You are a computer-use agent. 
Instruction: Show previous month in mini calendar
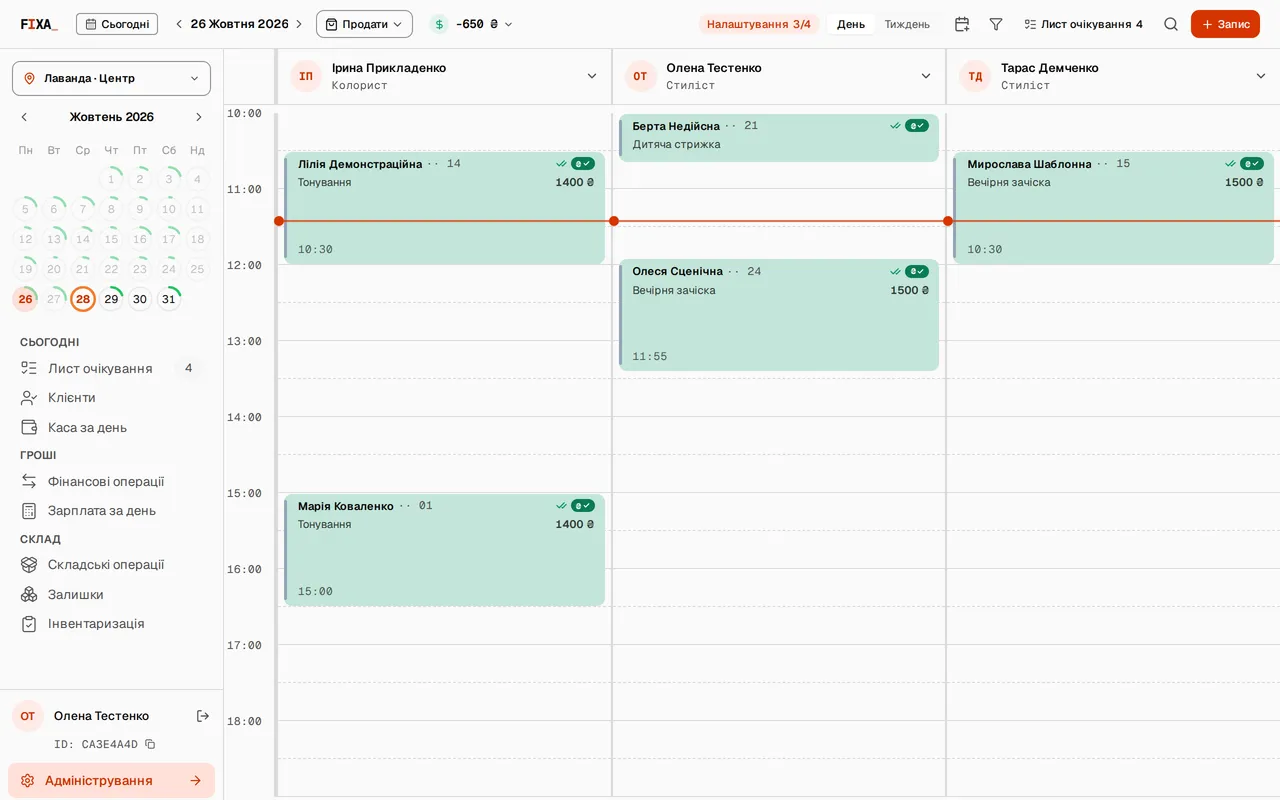coord(25,117)
